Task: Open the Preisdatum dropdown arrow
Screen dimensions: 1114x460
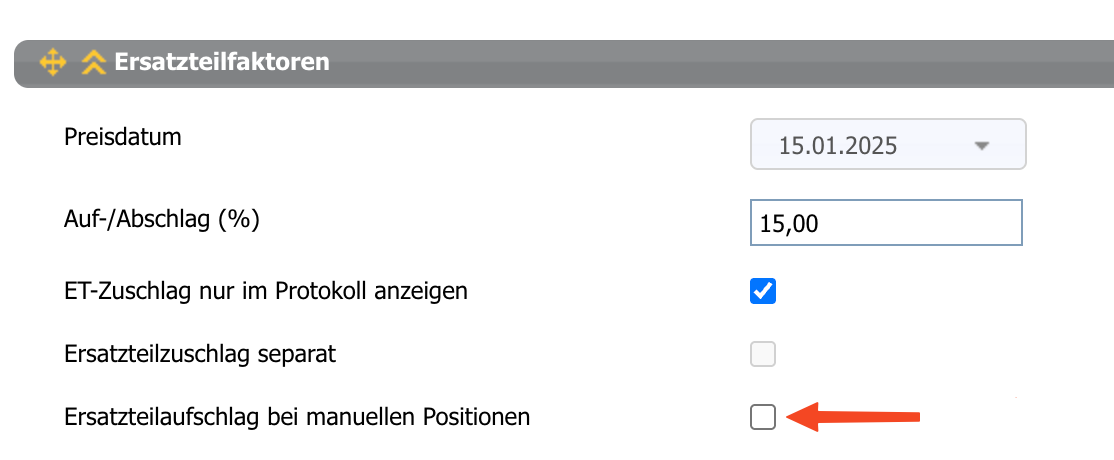Action: pos(982,146)
